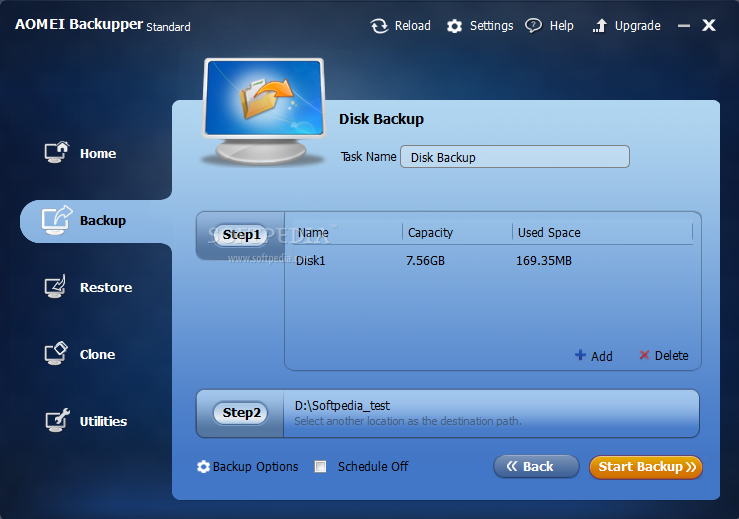739x519 pixels.
Task: Click 'Select another location' hint text
Action: tap(408, 421)
